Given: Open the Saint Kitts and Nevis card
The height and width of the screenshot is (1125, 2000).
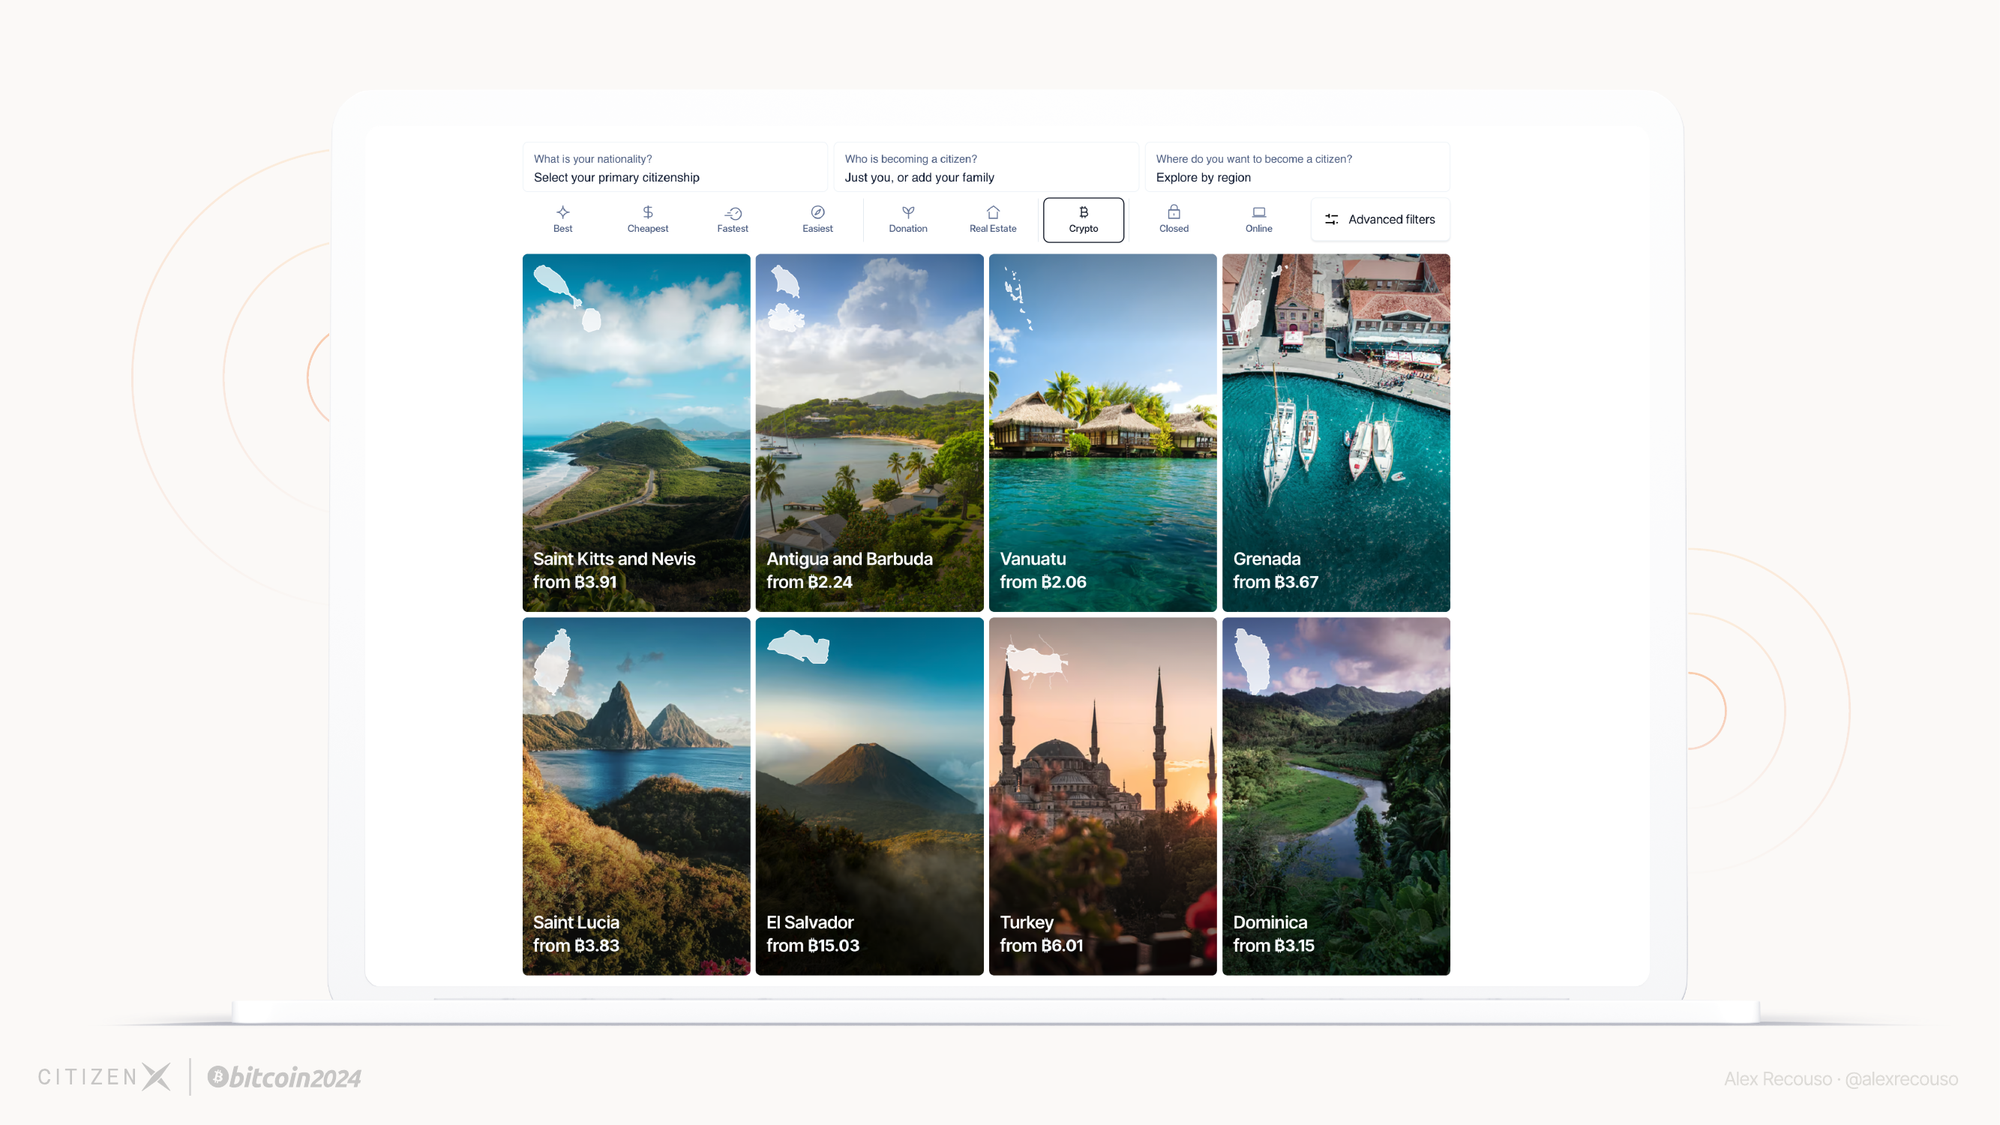Looking at the screenshot, I should coord(636,432).
